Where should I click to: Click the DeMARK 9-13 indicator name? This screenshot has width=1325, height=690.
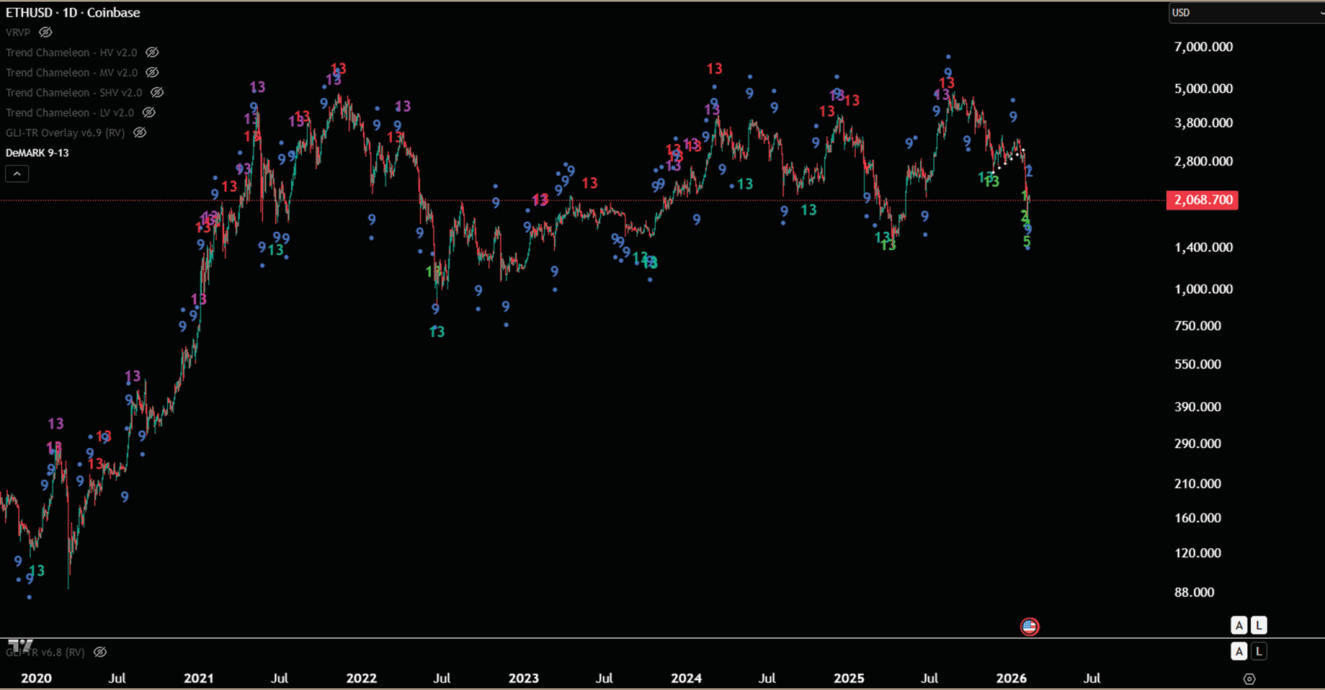37,152
